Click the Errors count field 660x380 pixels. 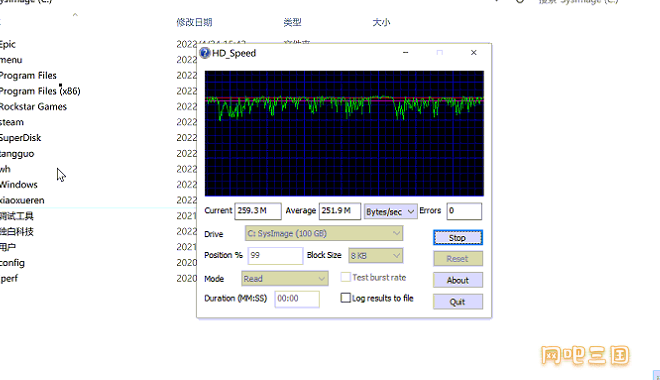tap(464, 211)
